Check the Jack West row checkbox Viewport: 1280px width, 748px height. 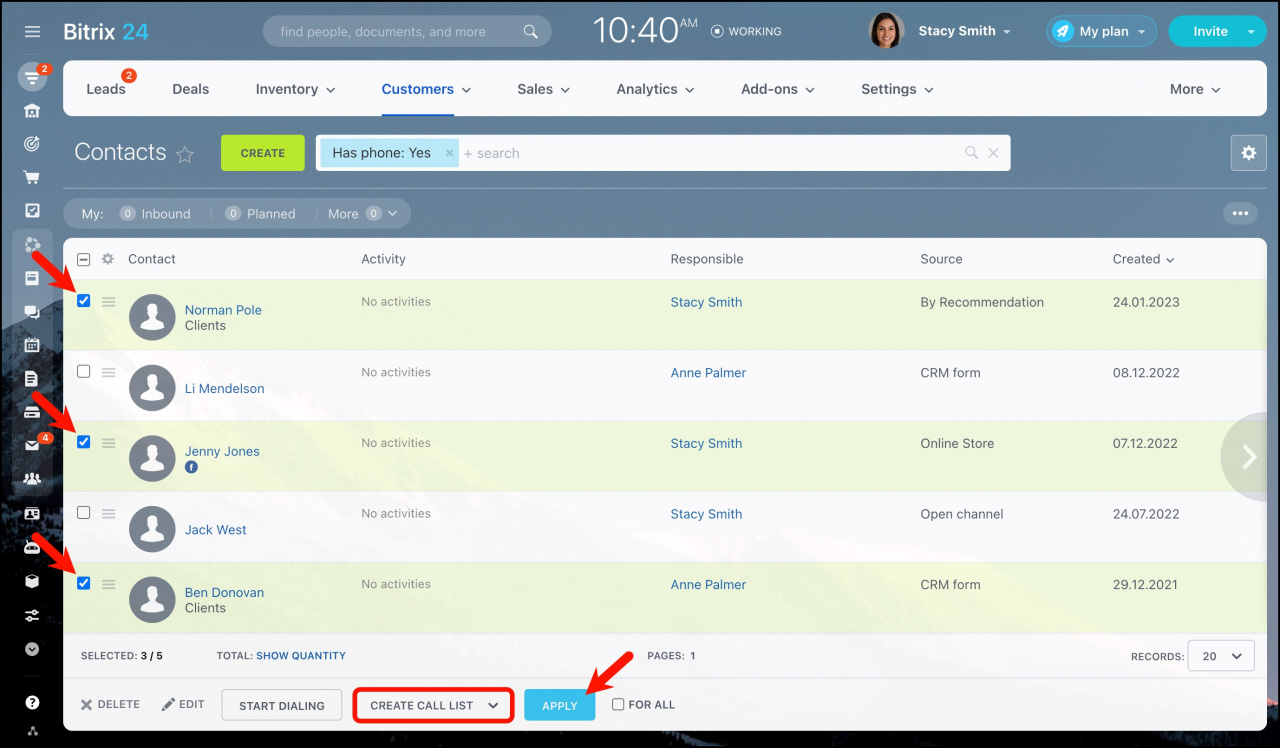coord(83,513)
